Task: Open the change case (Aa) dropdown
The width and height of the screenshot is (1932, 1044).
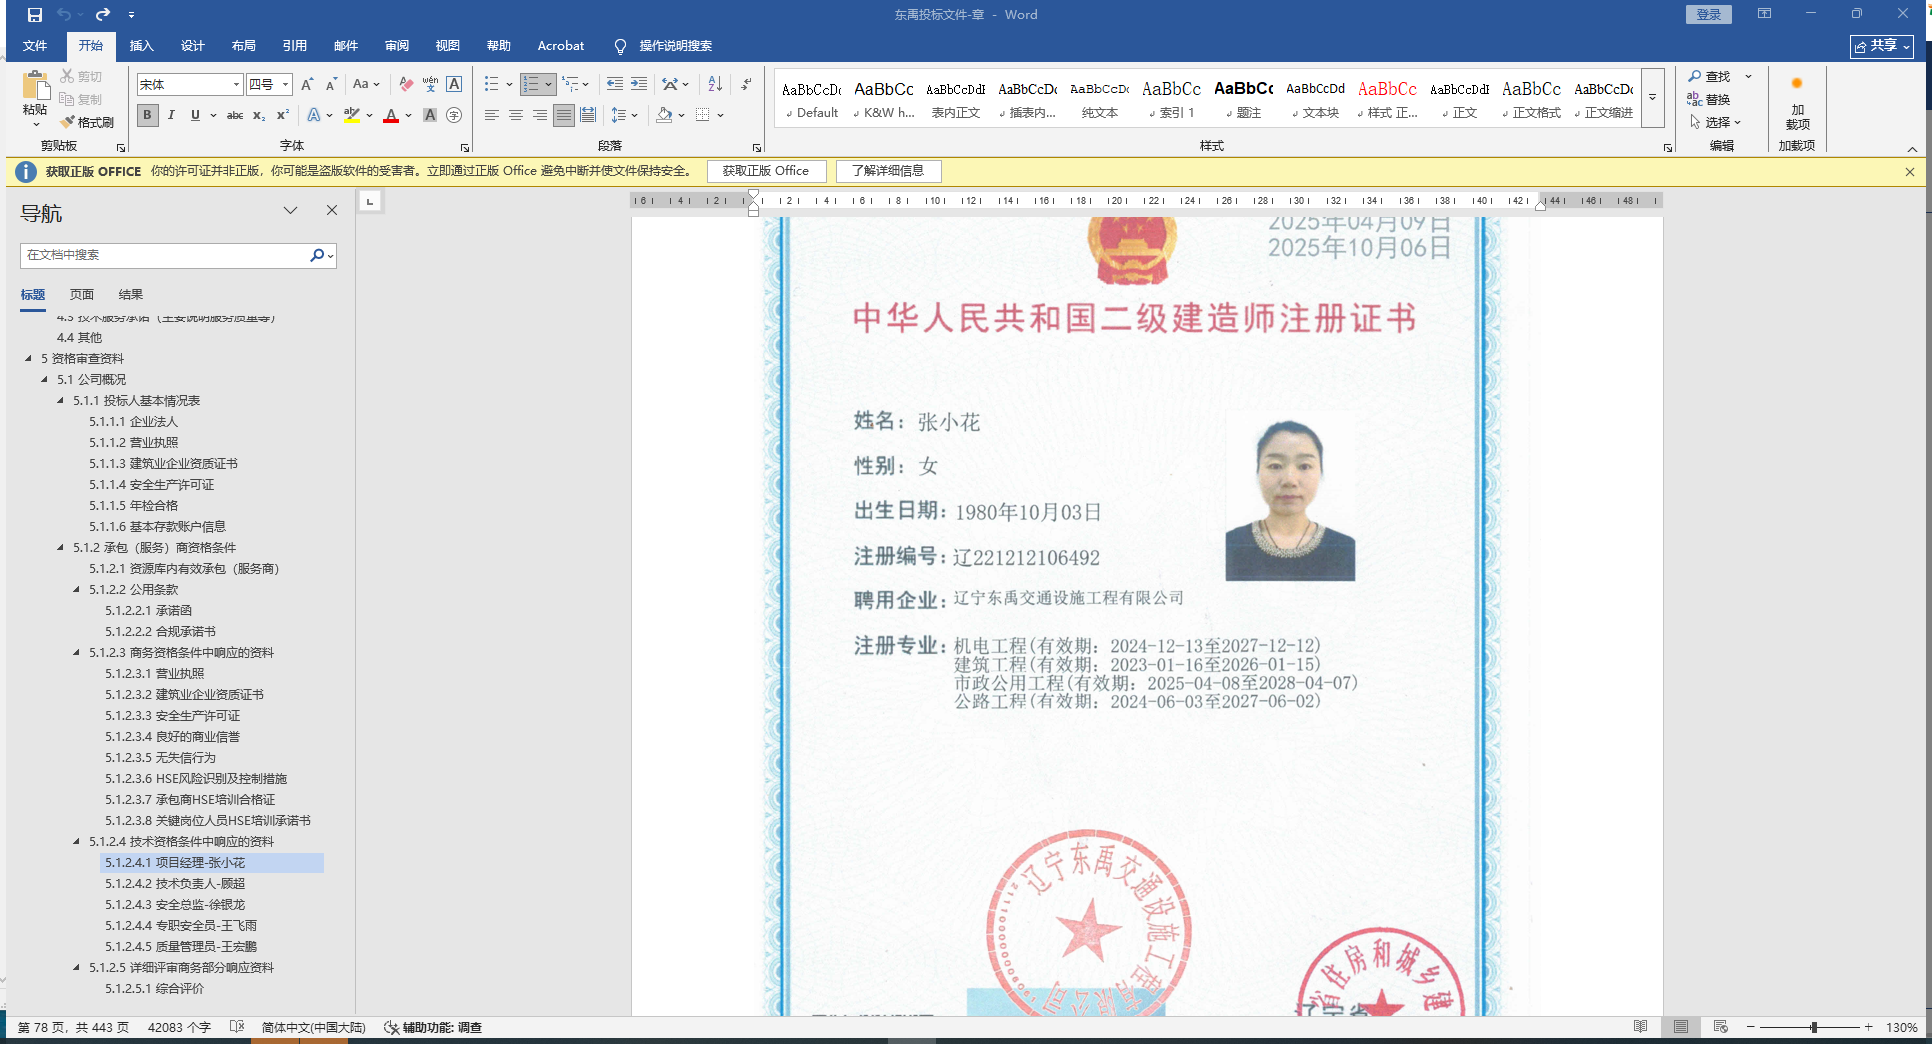Action: coord(366,85)
